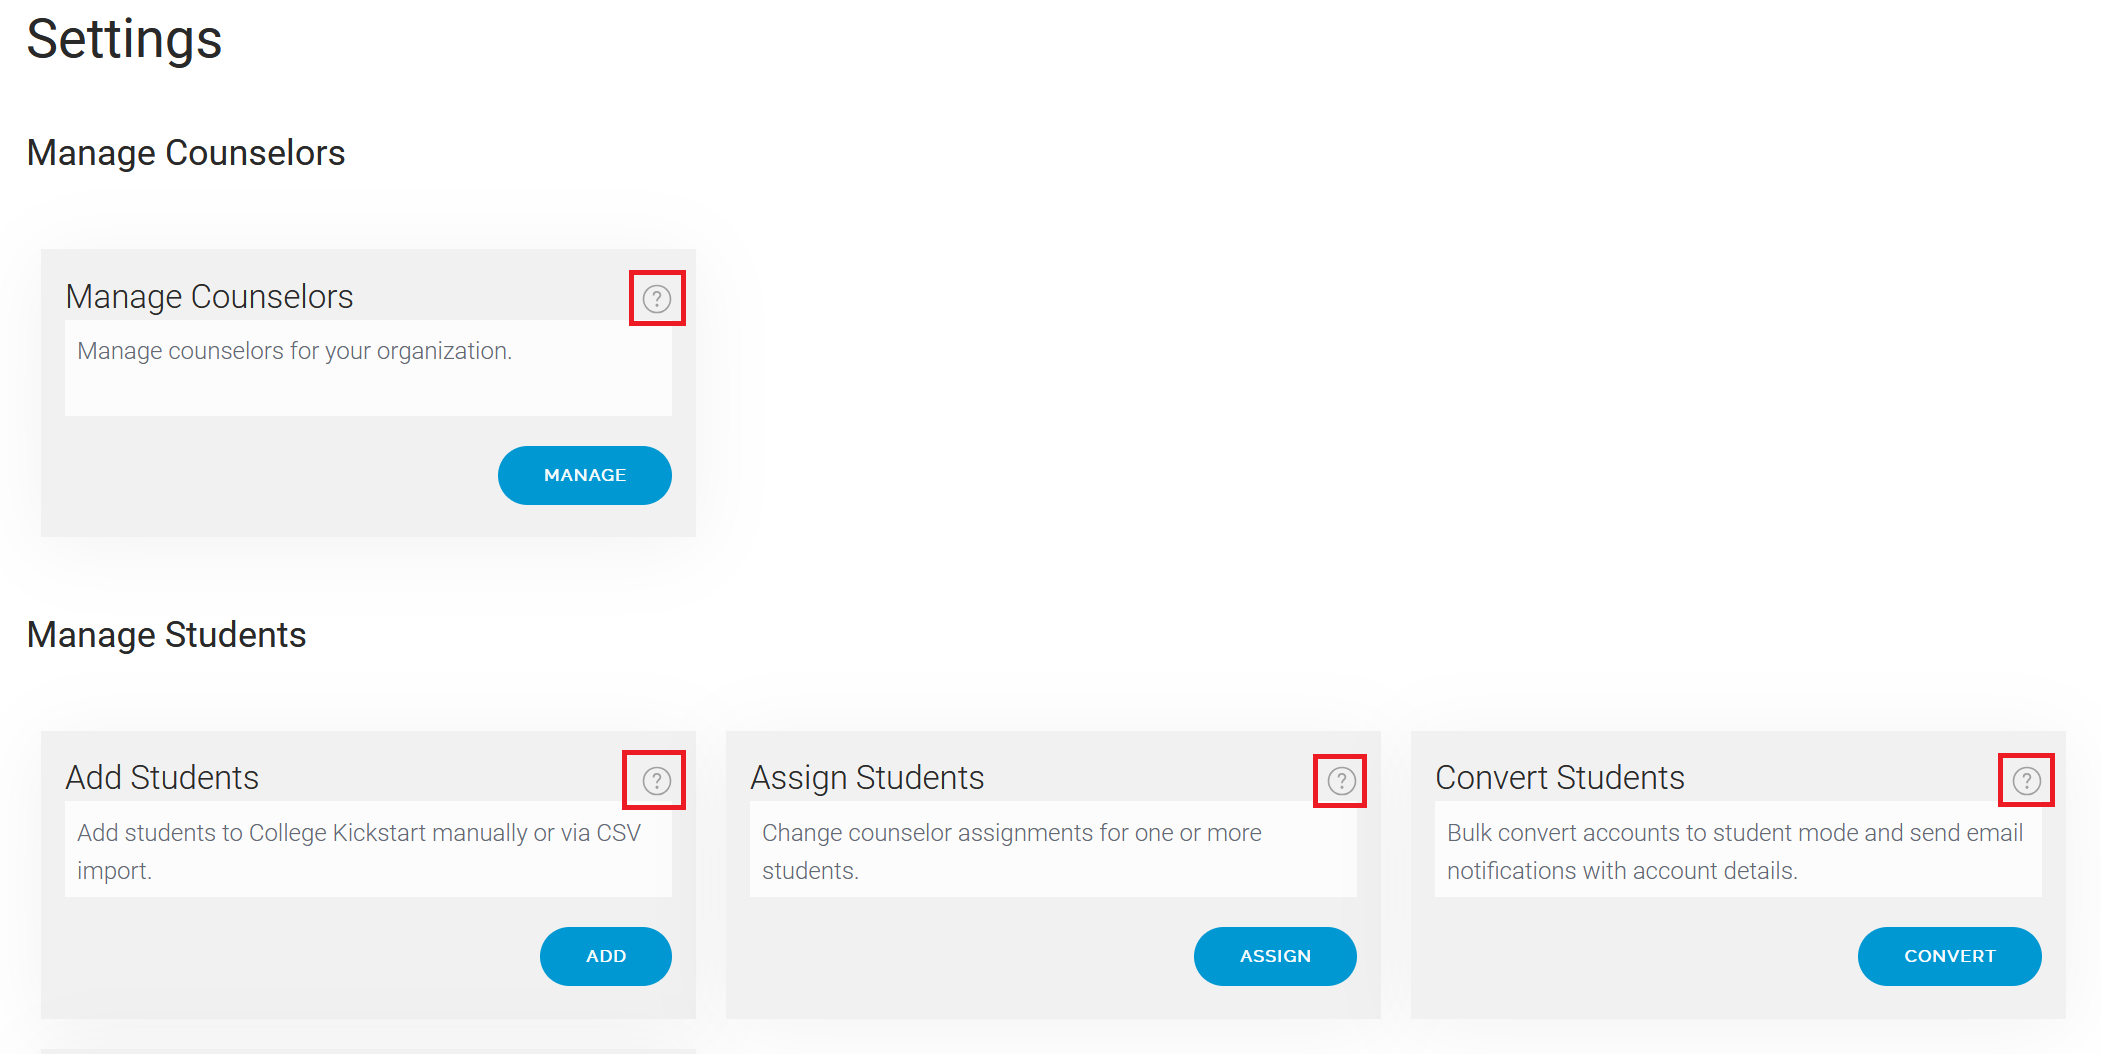
Task: Click 'Manage counselors for your organization' description
Action: 294,351
